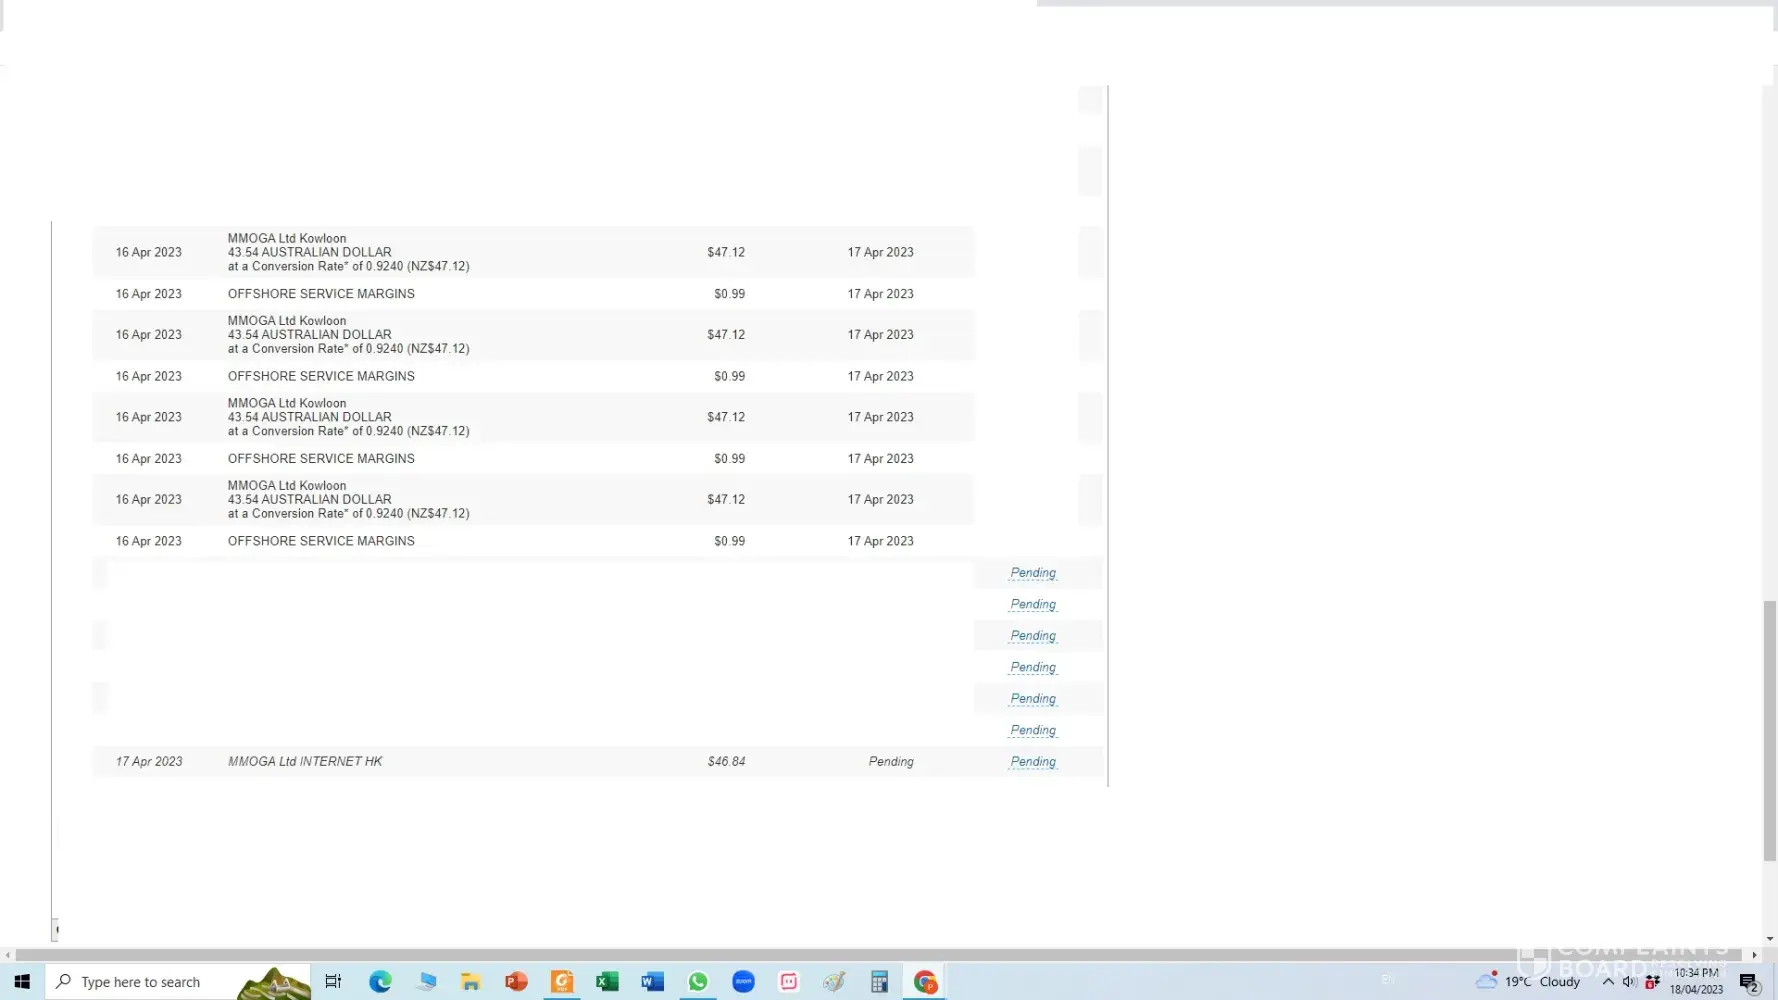
Task: Show hidden system tray icons
Action: click(x=1608, y=982)
